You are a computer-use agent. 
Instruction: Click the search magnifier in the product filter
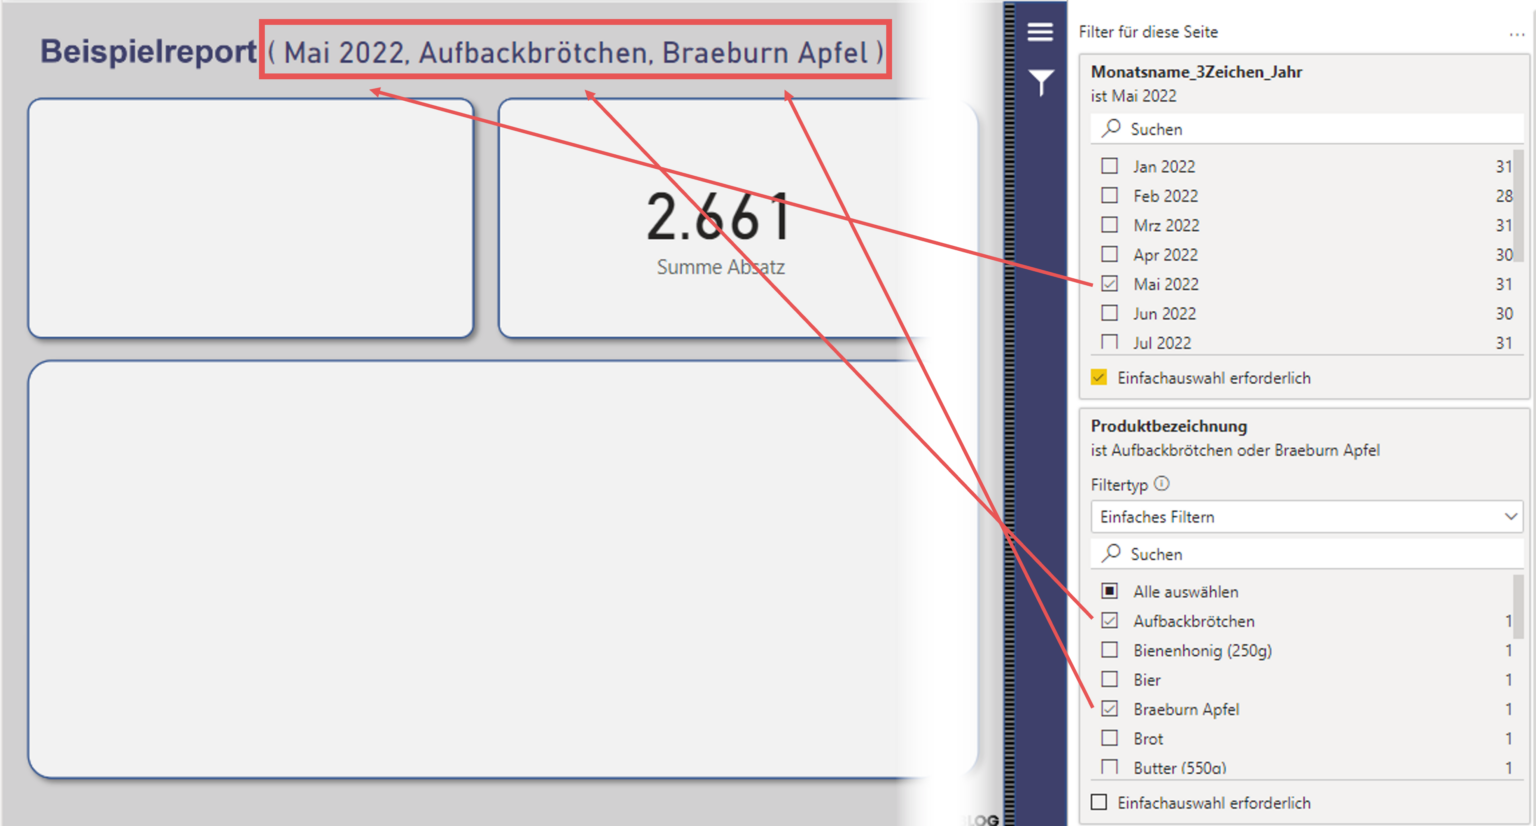[1110, 554]
